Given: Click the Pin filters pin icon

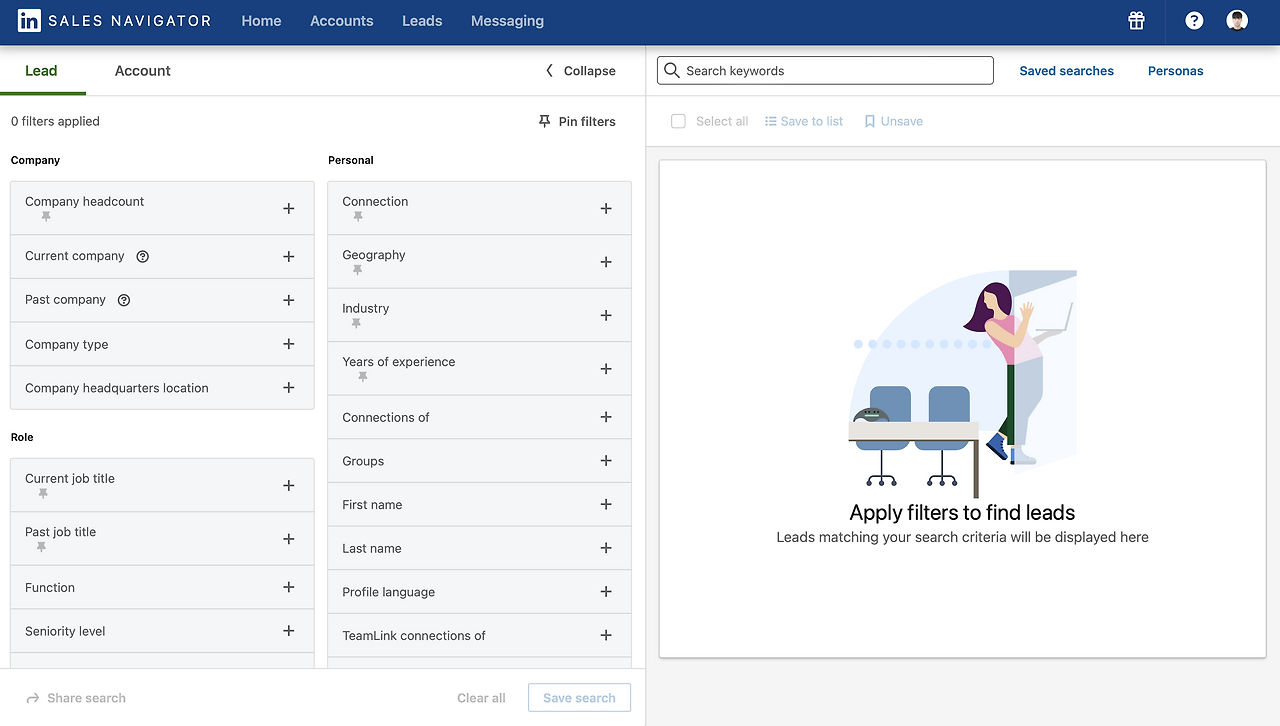Looking at the screenshot, I should (545, 121).
